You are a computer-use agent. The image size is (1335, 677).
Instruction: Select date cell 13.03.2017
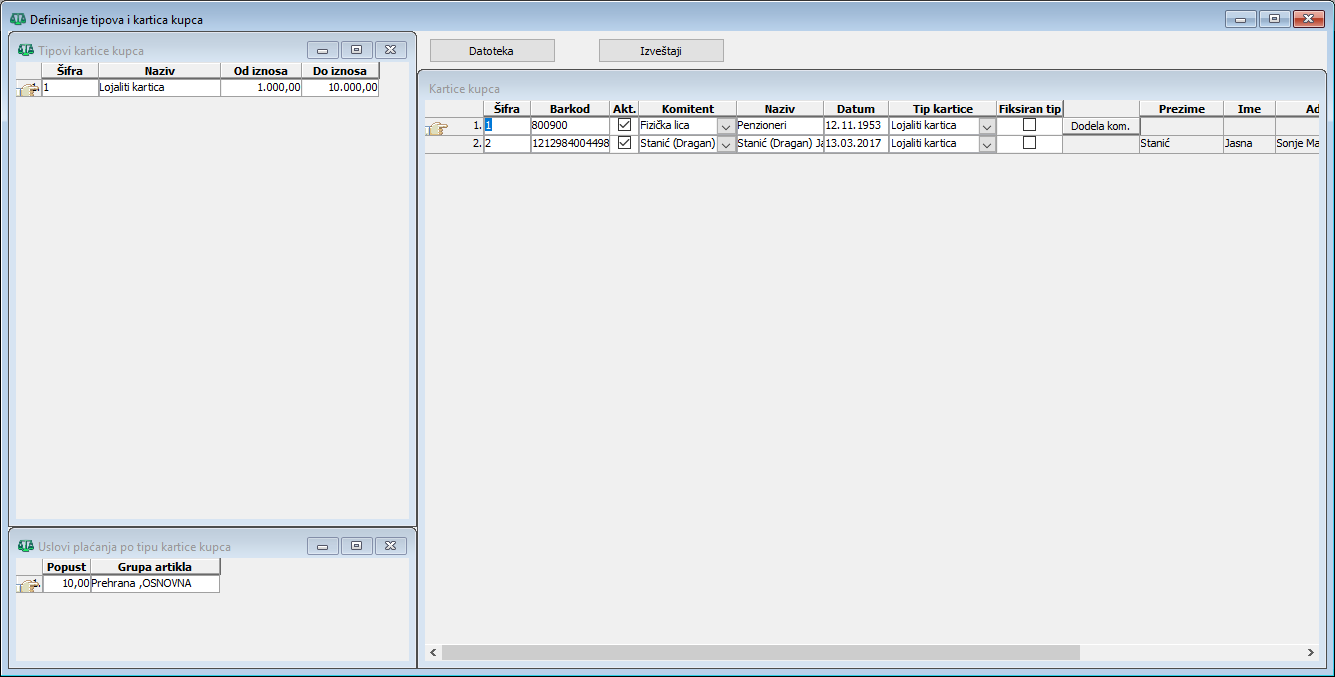click(x=856, y=144)
